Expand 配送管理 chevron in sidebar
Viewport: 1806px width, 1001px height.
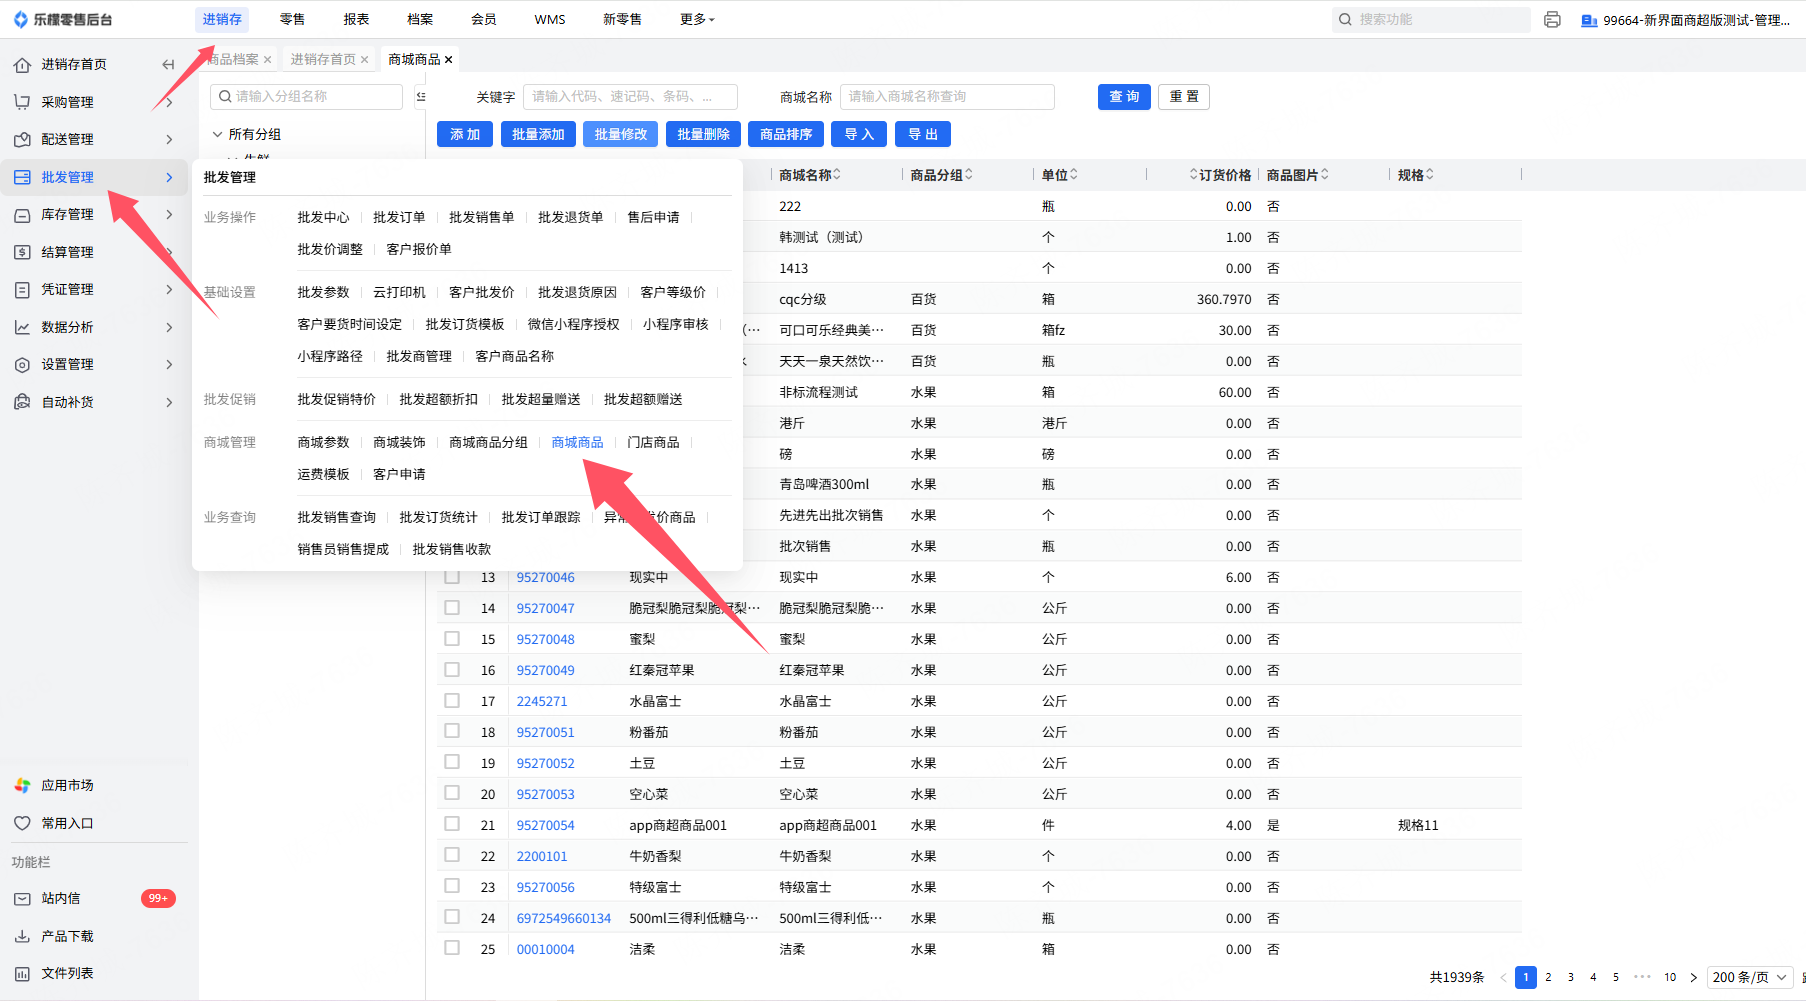169,140
